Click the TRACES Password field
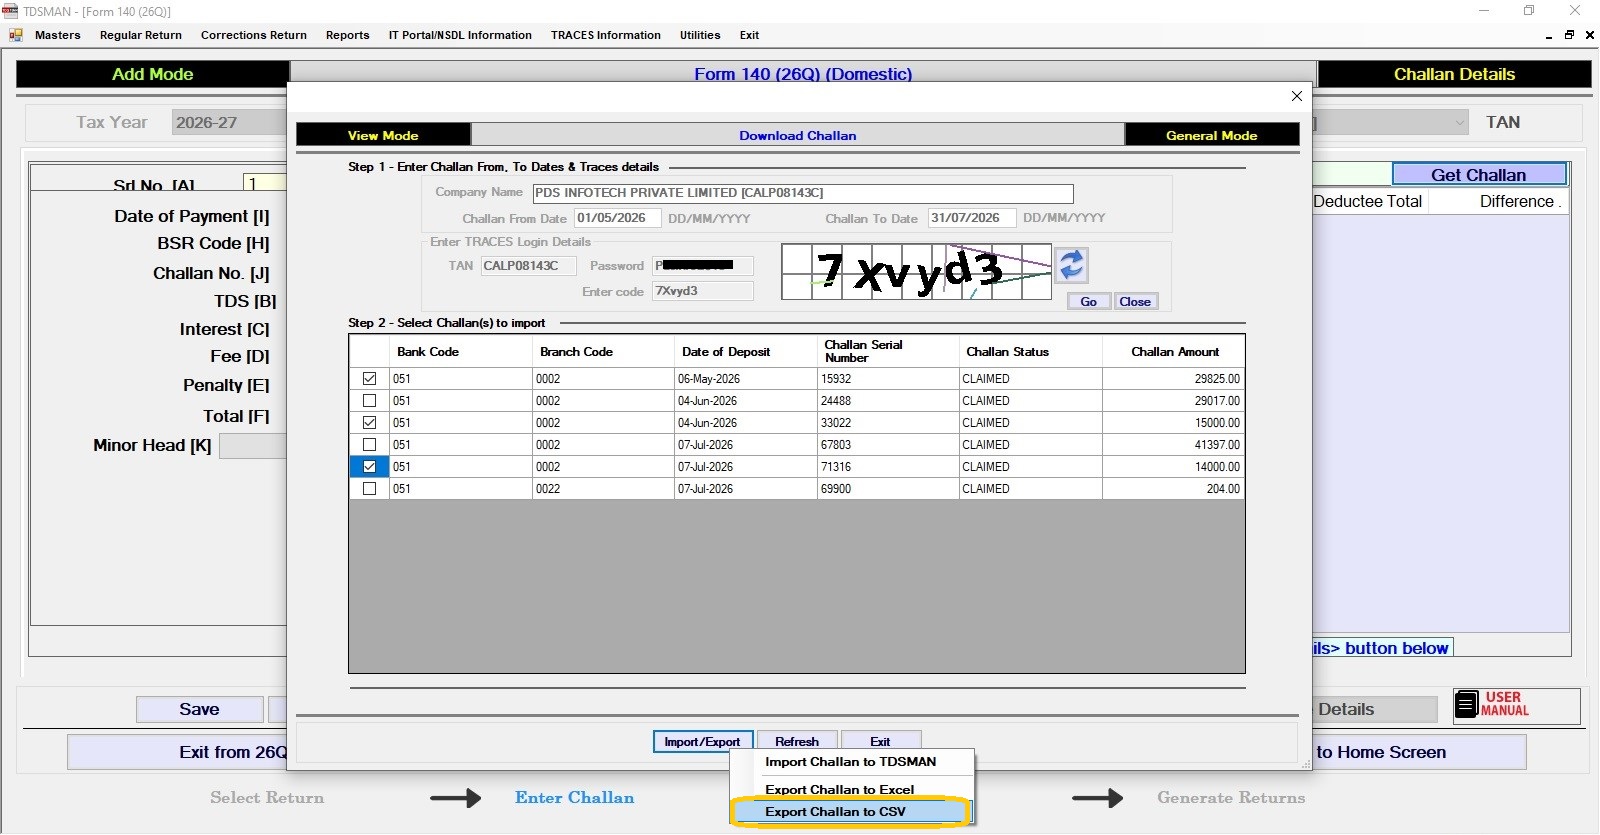The width and height of the screenshot is (1600, 835). pos(703,266)
